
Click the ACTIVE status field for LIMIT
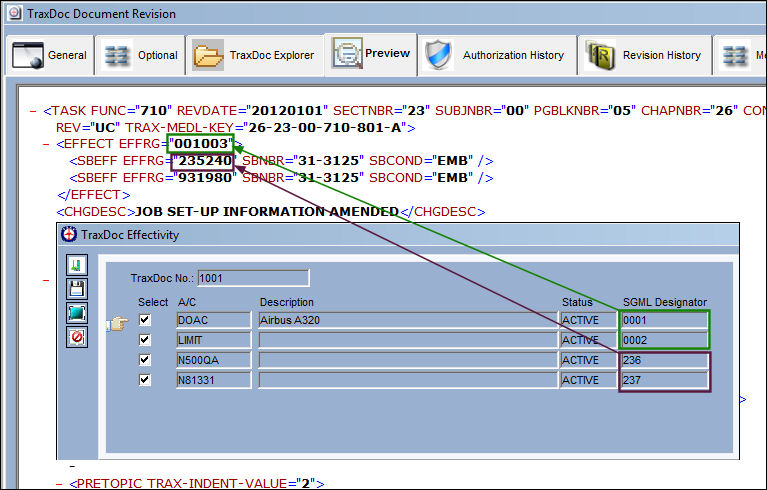(x=588, y=340)
